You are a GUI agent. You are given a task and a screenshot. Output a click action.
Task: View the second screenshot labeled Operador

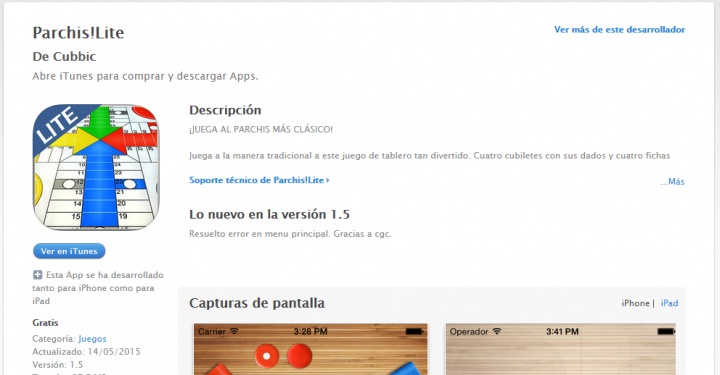point(561,349)
